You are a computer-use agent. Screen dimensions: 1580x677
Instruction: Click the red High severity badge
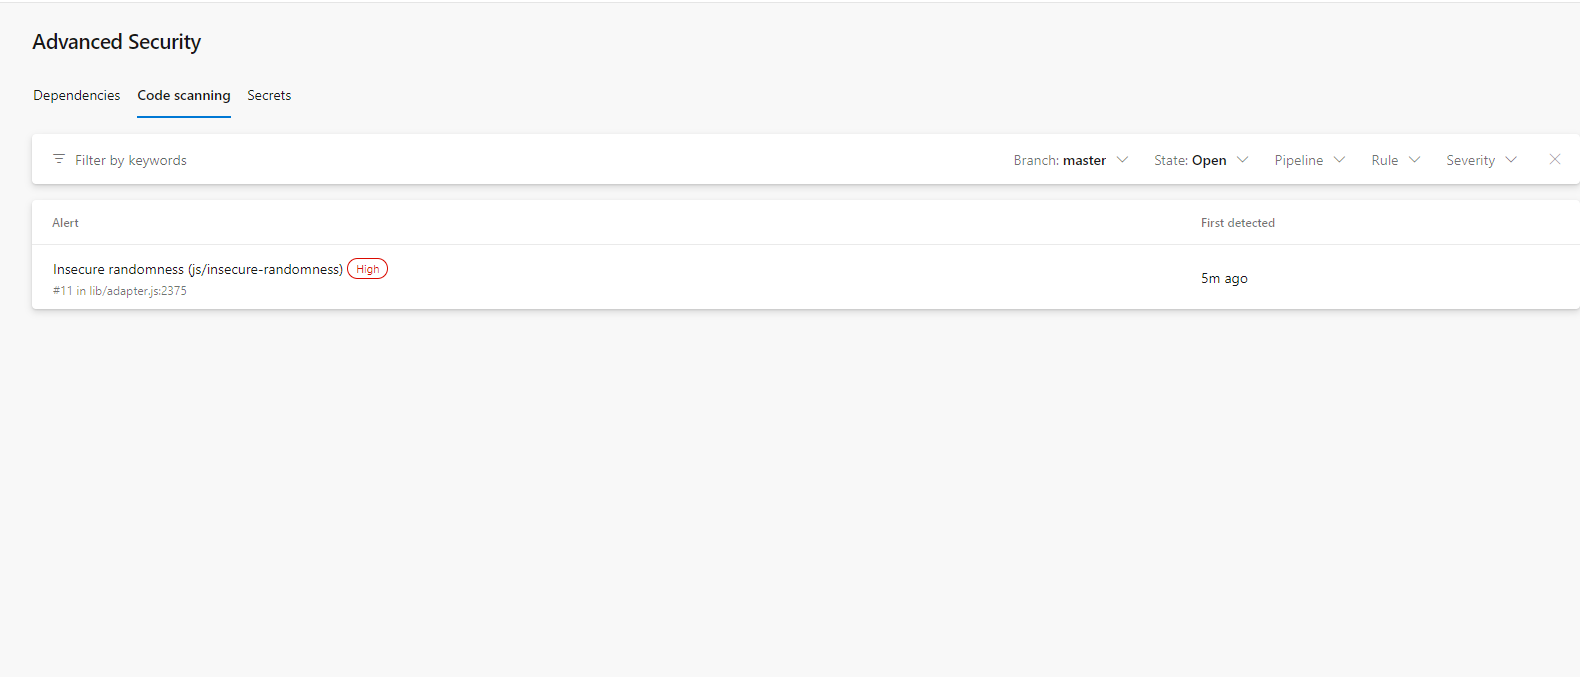click(367, 269)
